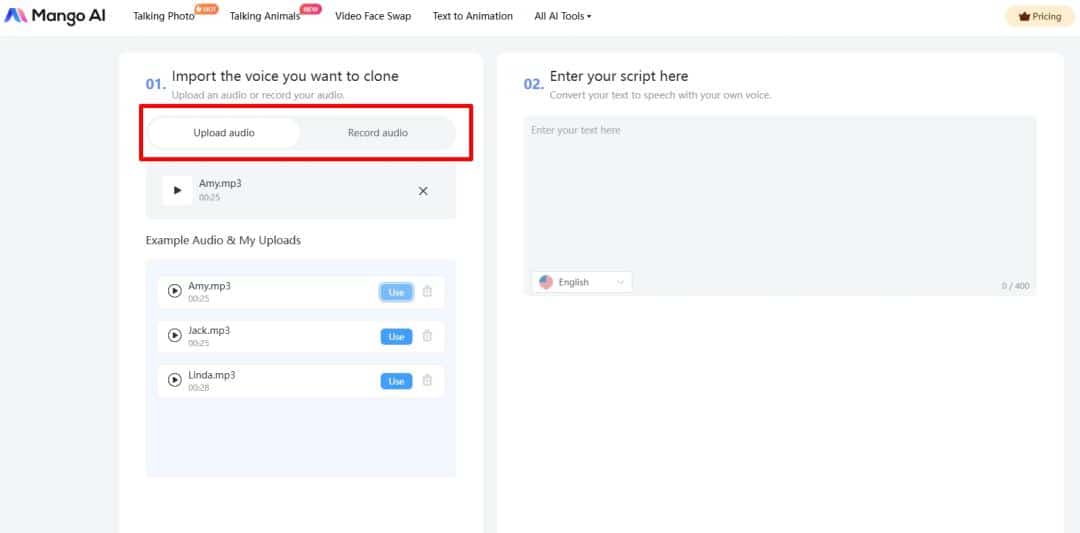Screen dimensions: 1080x533
Task: Delete Linda.mp3 using the trash icon
Action: [427, 381]
